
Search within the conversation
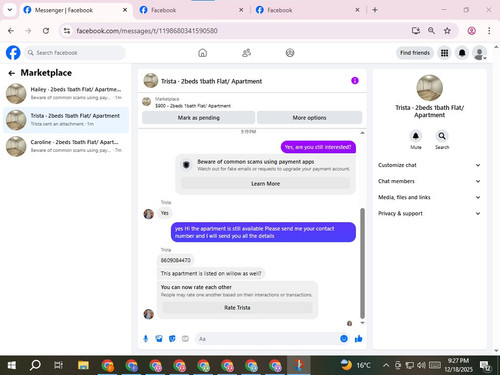pos(442,136)
